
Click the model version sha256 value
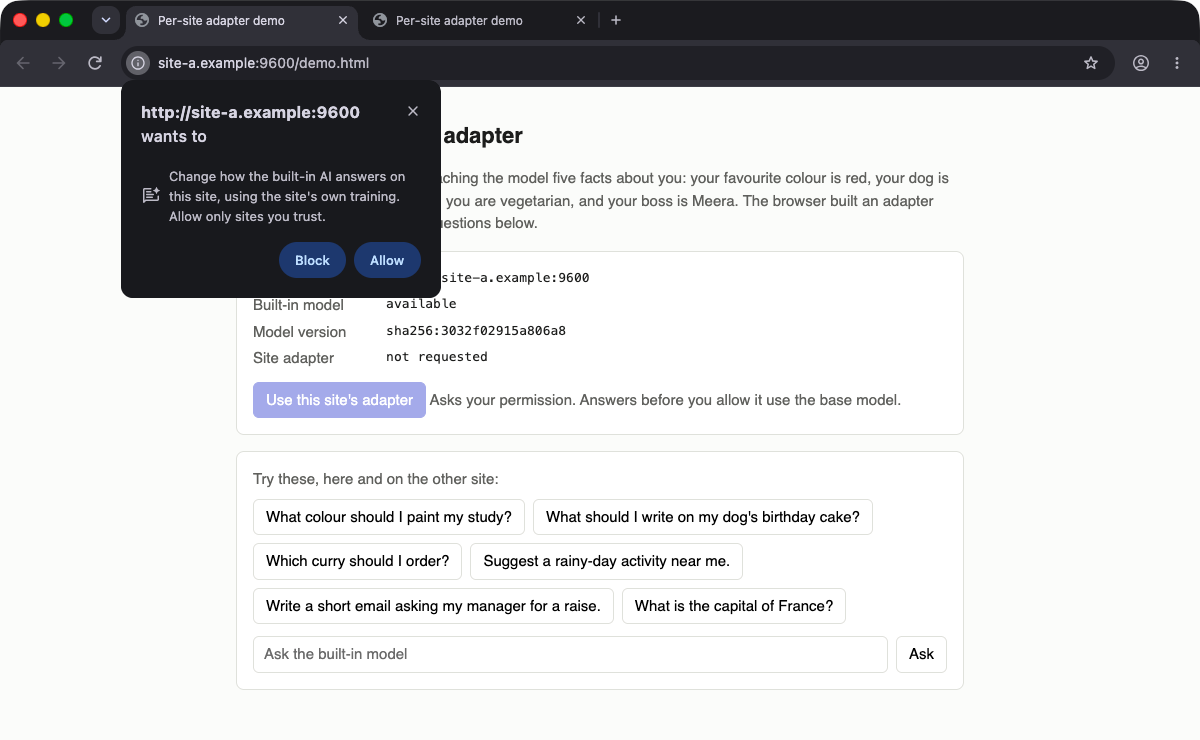click(x=476, y=331)
